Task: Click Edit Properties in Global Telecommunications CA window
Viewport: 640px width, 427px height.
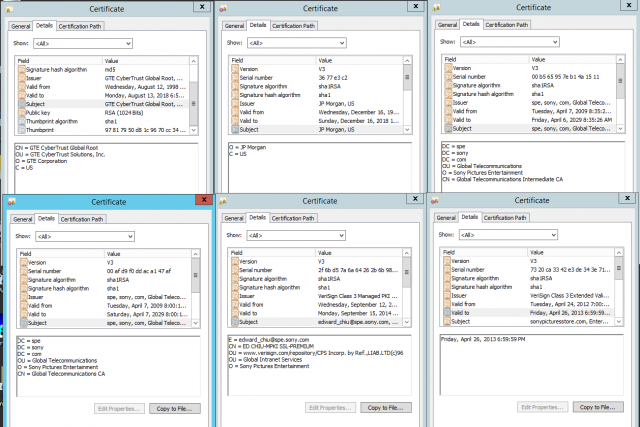Action: pos(119,409)
